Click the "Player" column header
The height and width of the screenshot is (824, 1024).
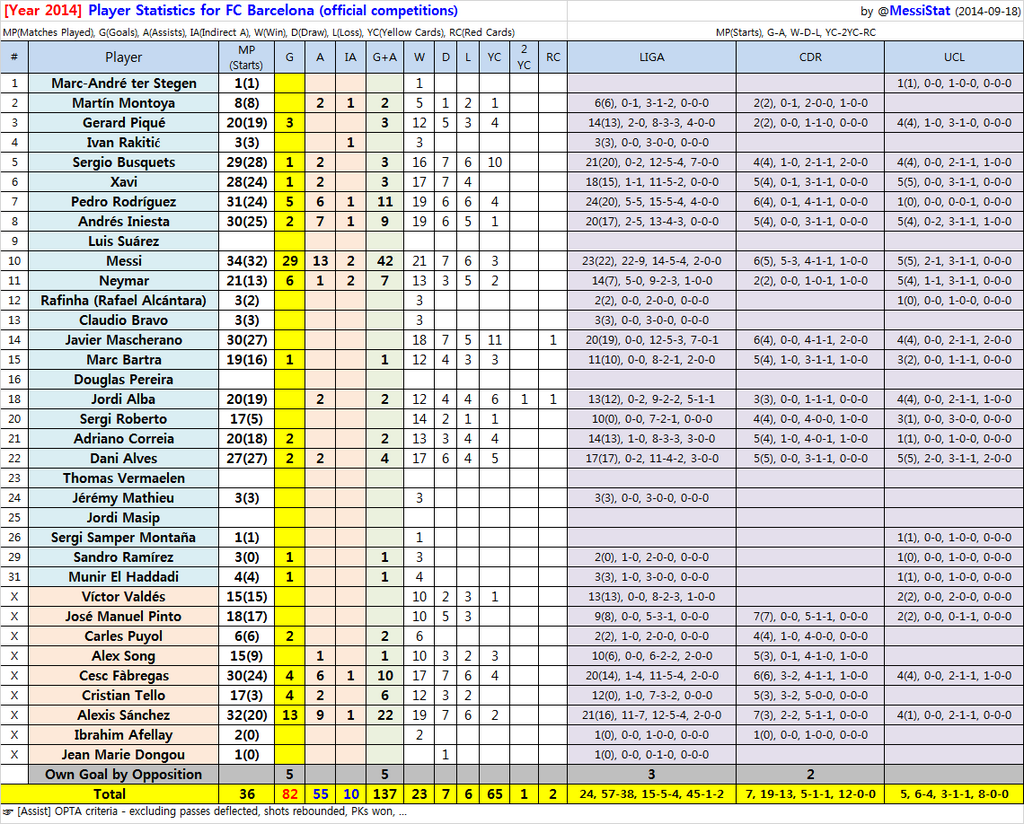tap(124, 58)
